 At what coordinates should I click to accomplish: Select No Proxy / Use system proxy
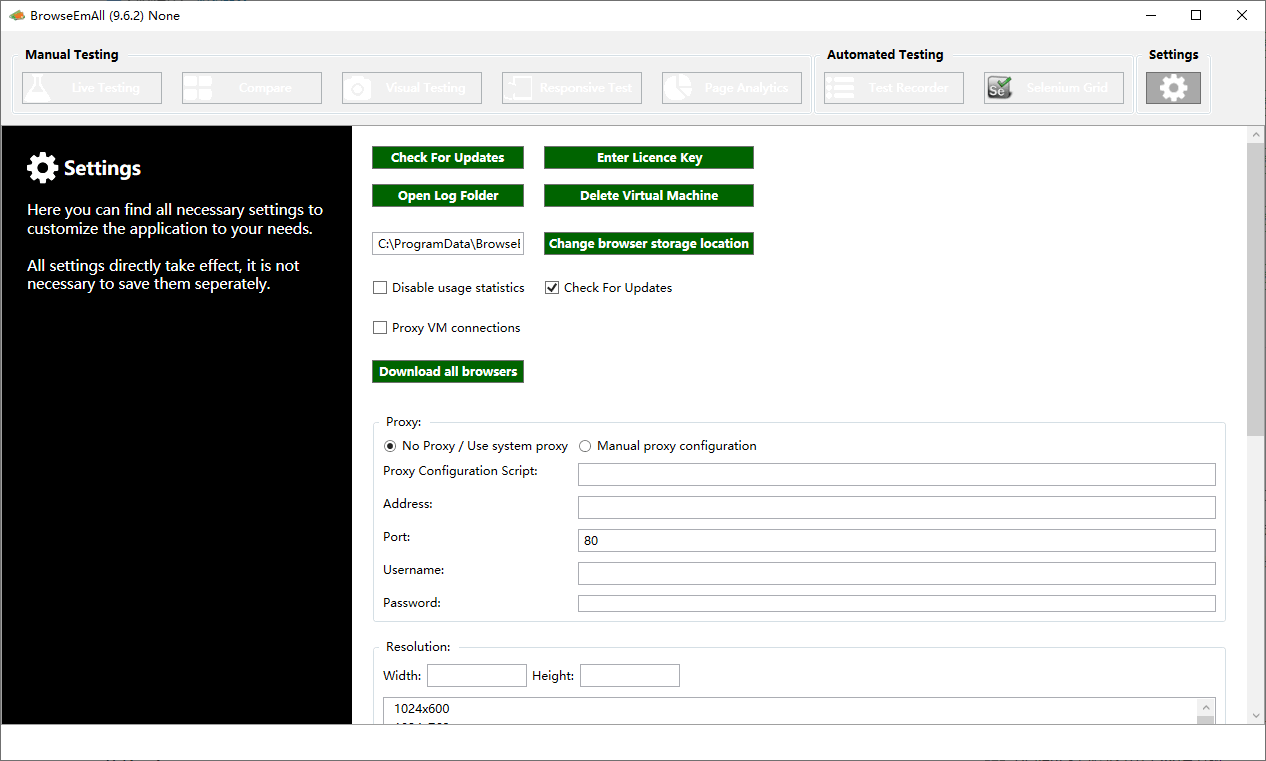point(390,446)
